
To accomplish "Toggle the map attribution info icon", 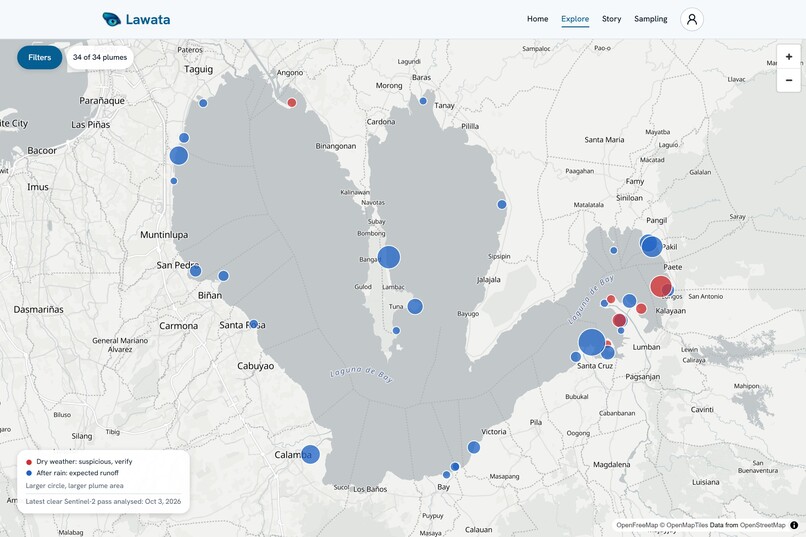I will [x=794, y=525].
